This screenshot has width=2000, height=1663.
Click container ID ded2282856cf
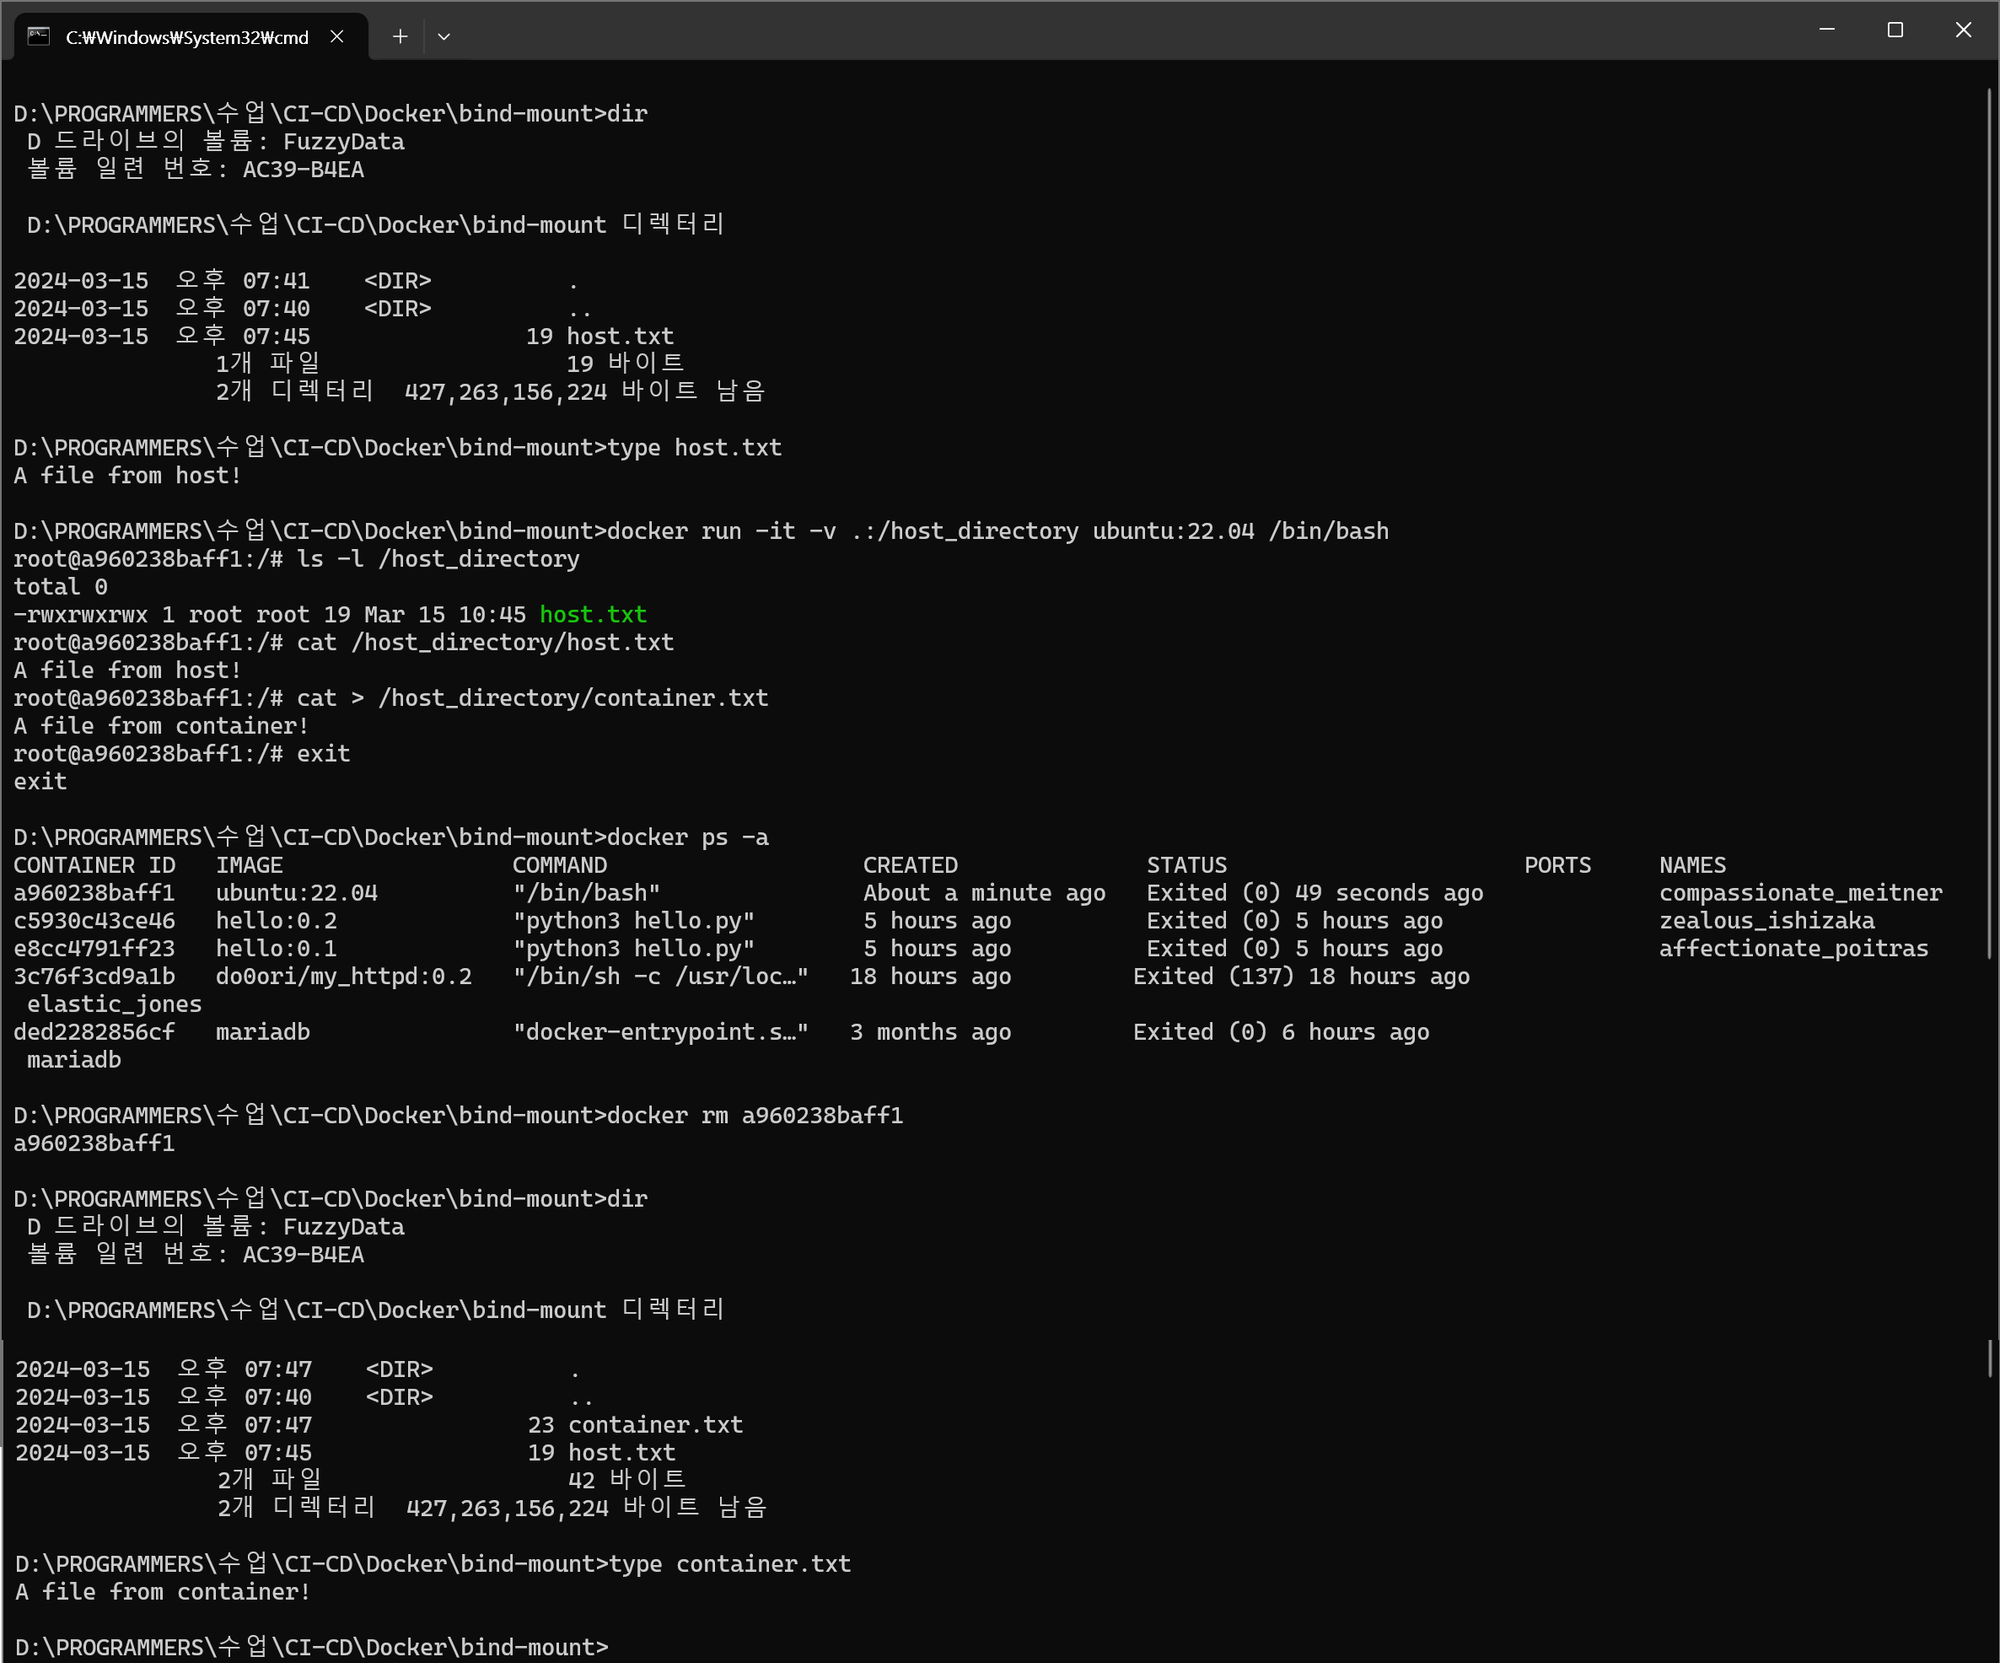94,1032
